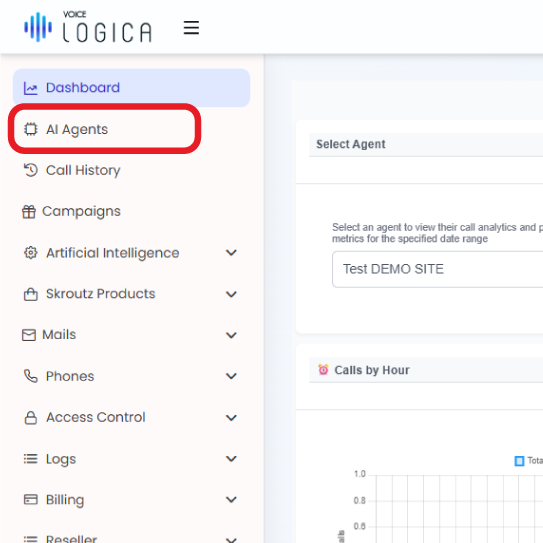This screenshot has height=543, width=543.
Task: Open the hamburger menu toggle
Action: (x=191, y=27)
